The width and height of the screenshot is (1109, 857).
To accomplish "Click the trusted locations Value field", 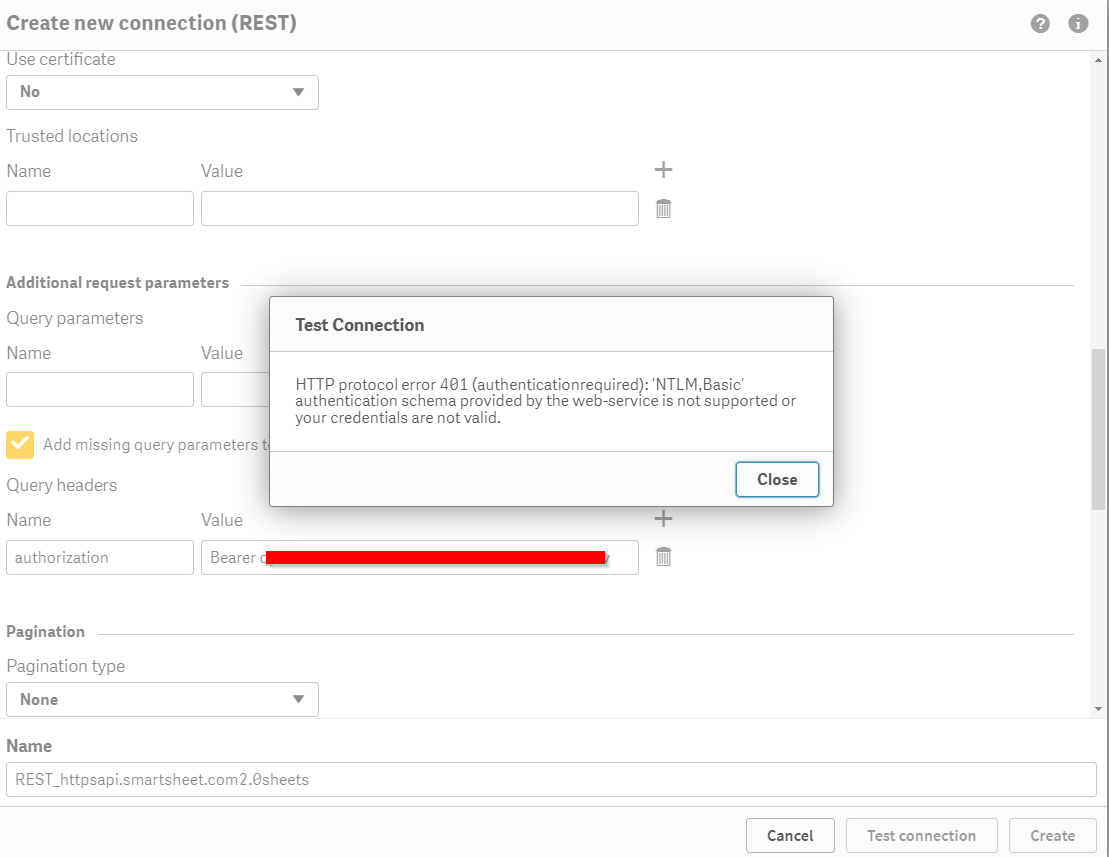I will [x=420, y=208].
